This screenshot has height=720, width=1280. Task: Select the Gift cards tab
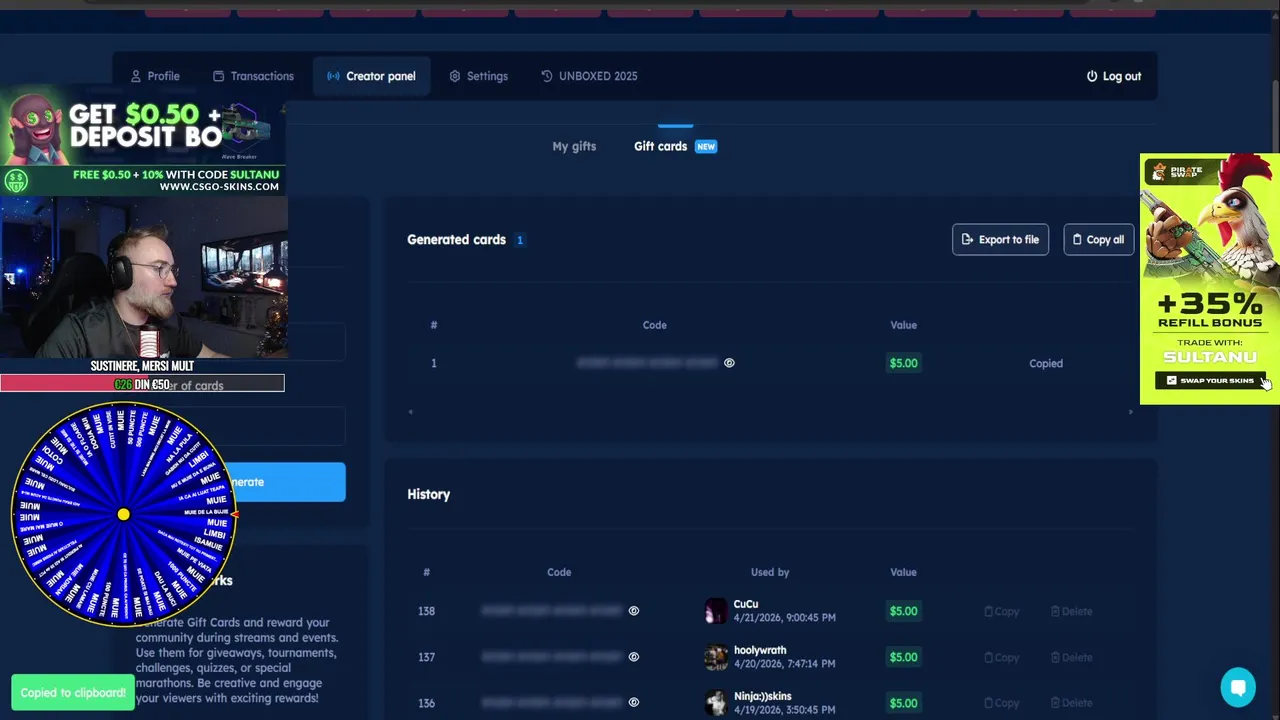pos(675,146)
